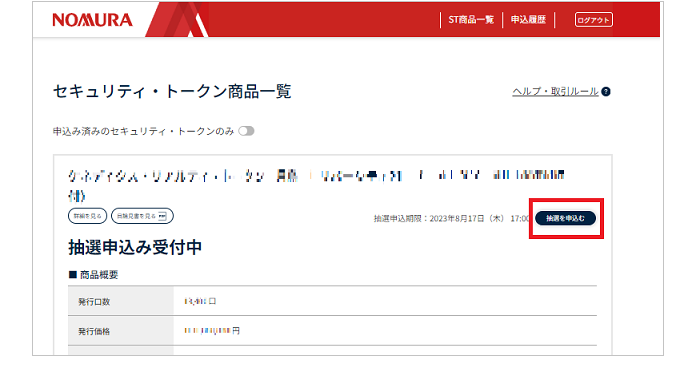Click the security token product title
The width and height of the screenshot is (690, 375).
tap(316, 185)
